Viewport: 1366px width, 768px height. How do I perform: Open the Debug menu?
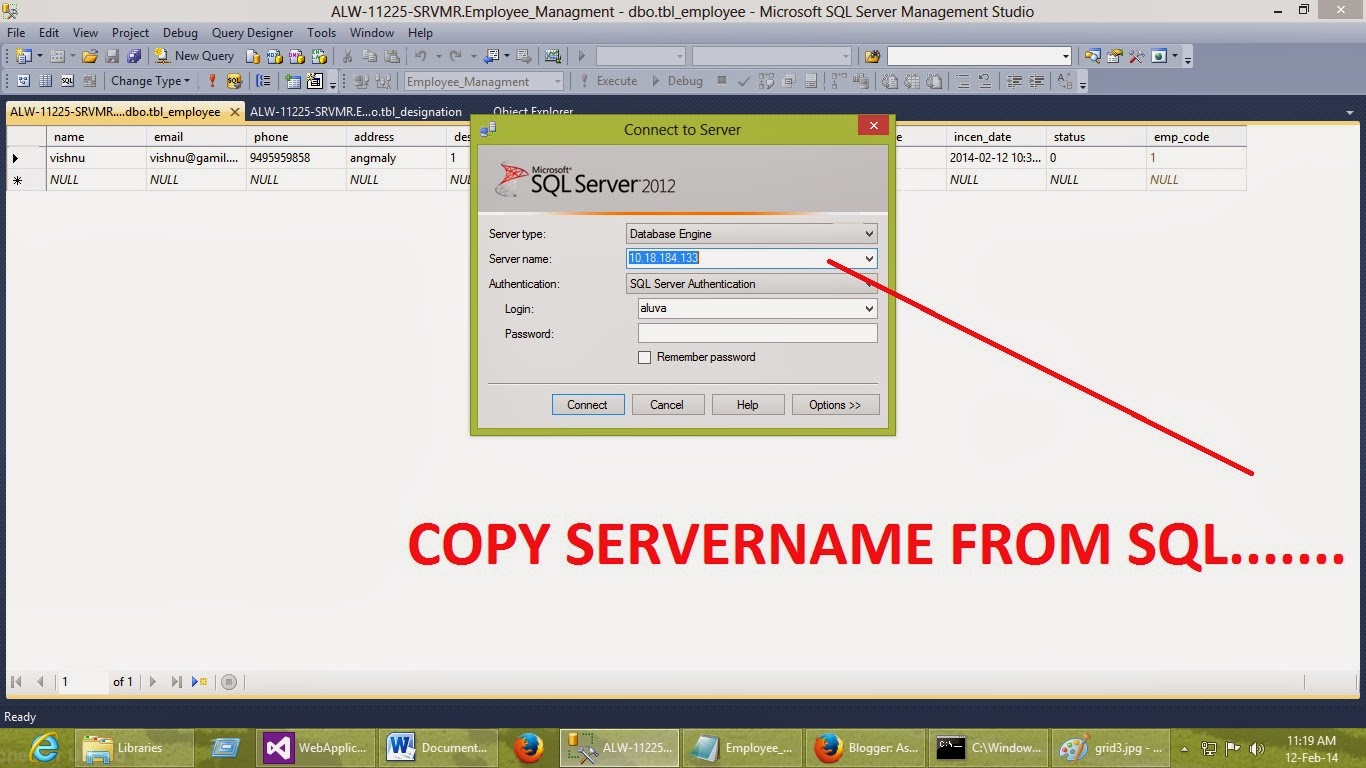click(180, 32)
